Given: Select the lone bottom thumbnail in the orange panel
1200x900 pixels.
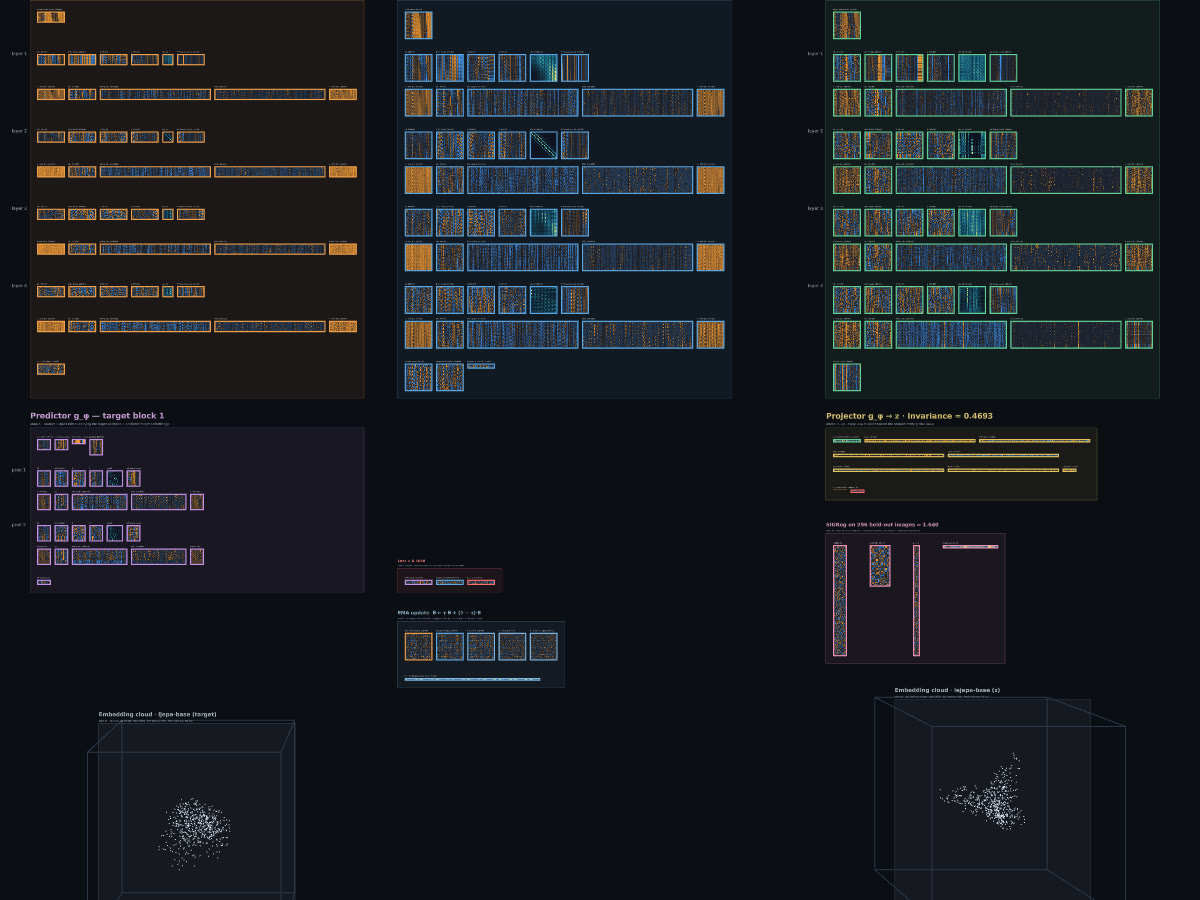Looking at the screenshot, I should [x=51, y=369].
